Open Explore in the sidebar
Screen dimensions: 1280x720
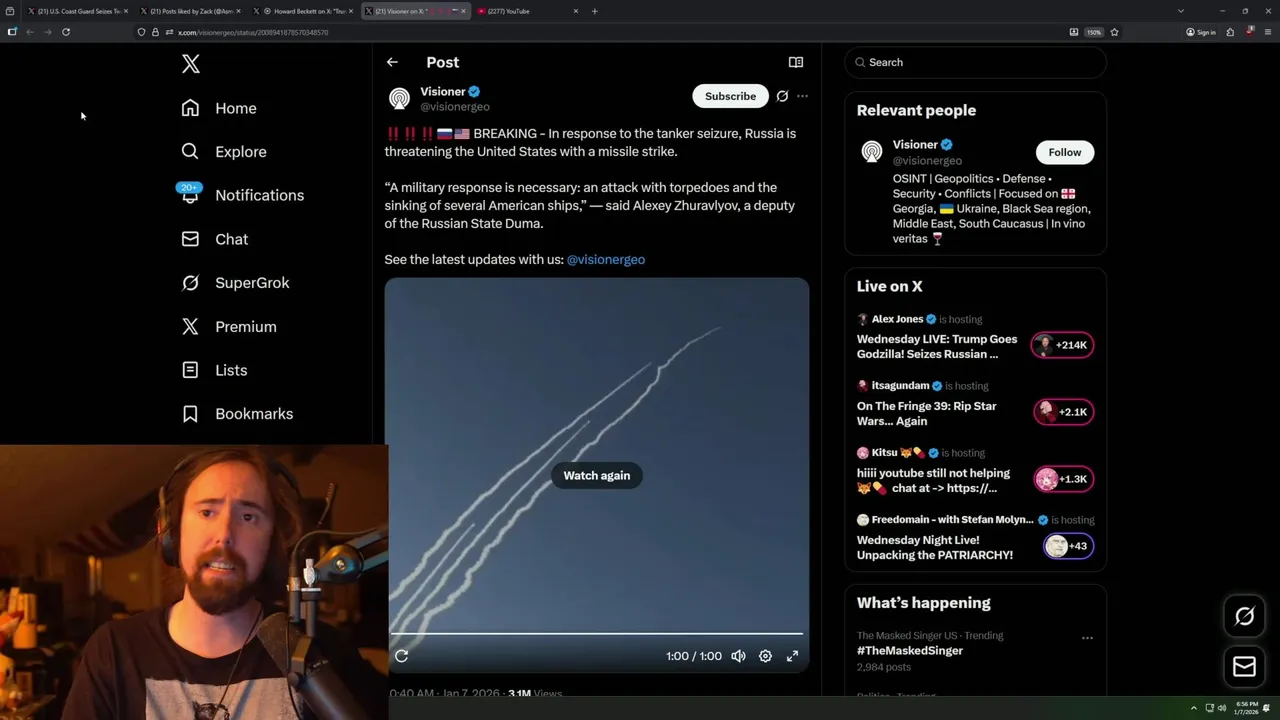click(224, 152)
